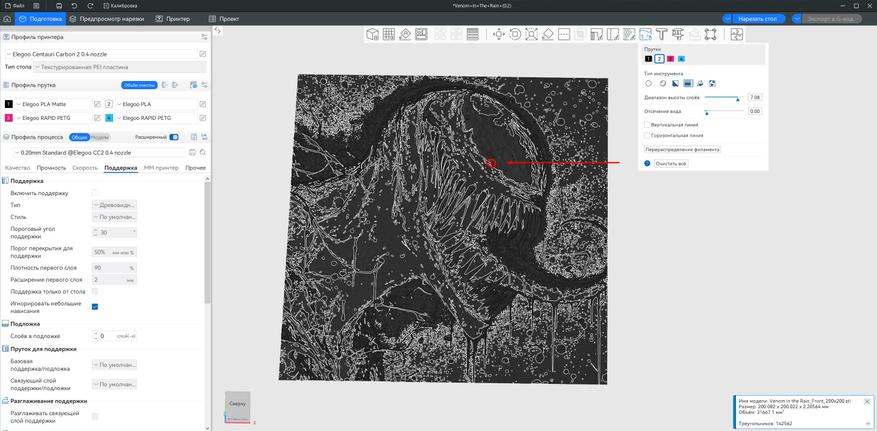Screen dimensions: 877x431
Task: Select the Cut tool with dashed line
Action: point(564,35)
